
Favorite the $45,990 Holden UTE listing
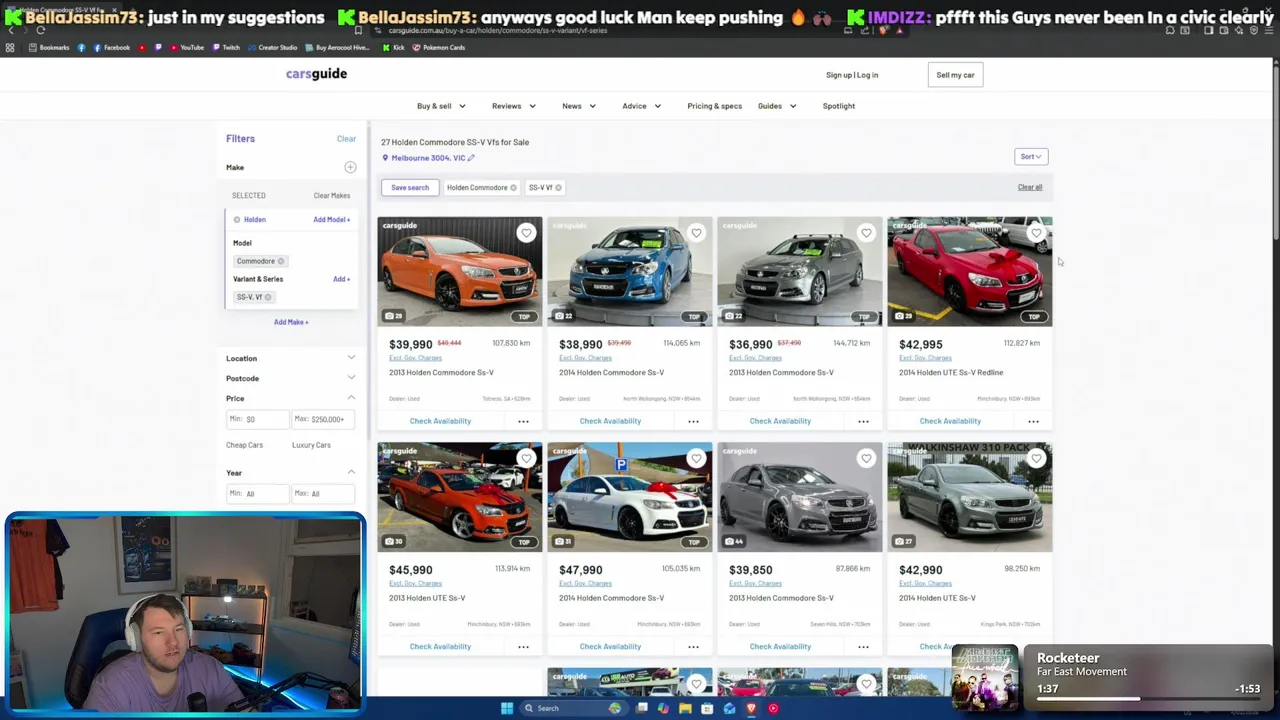click(x=526, y=458)
